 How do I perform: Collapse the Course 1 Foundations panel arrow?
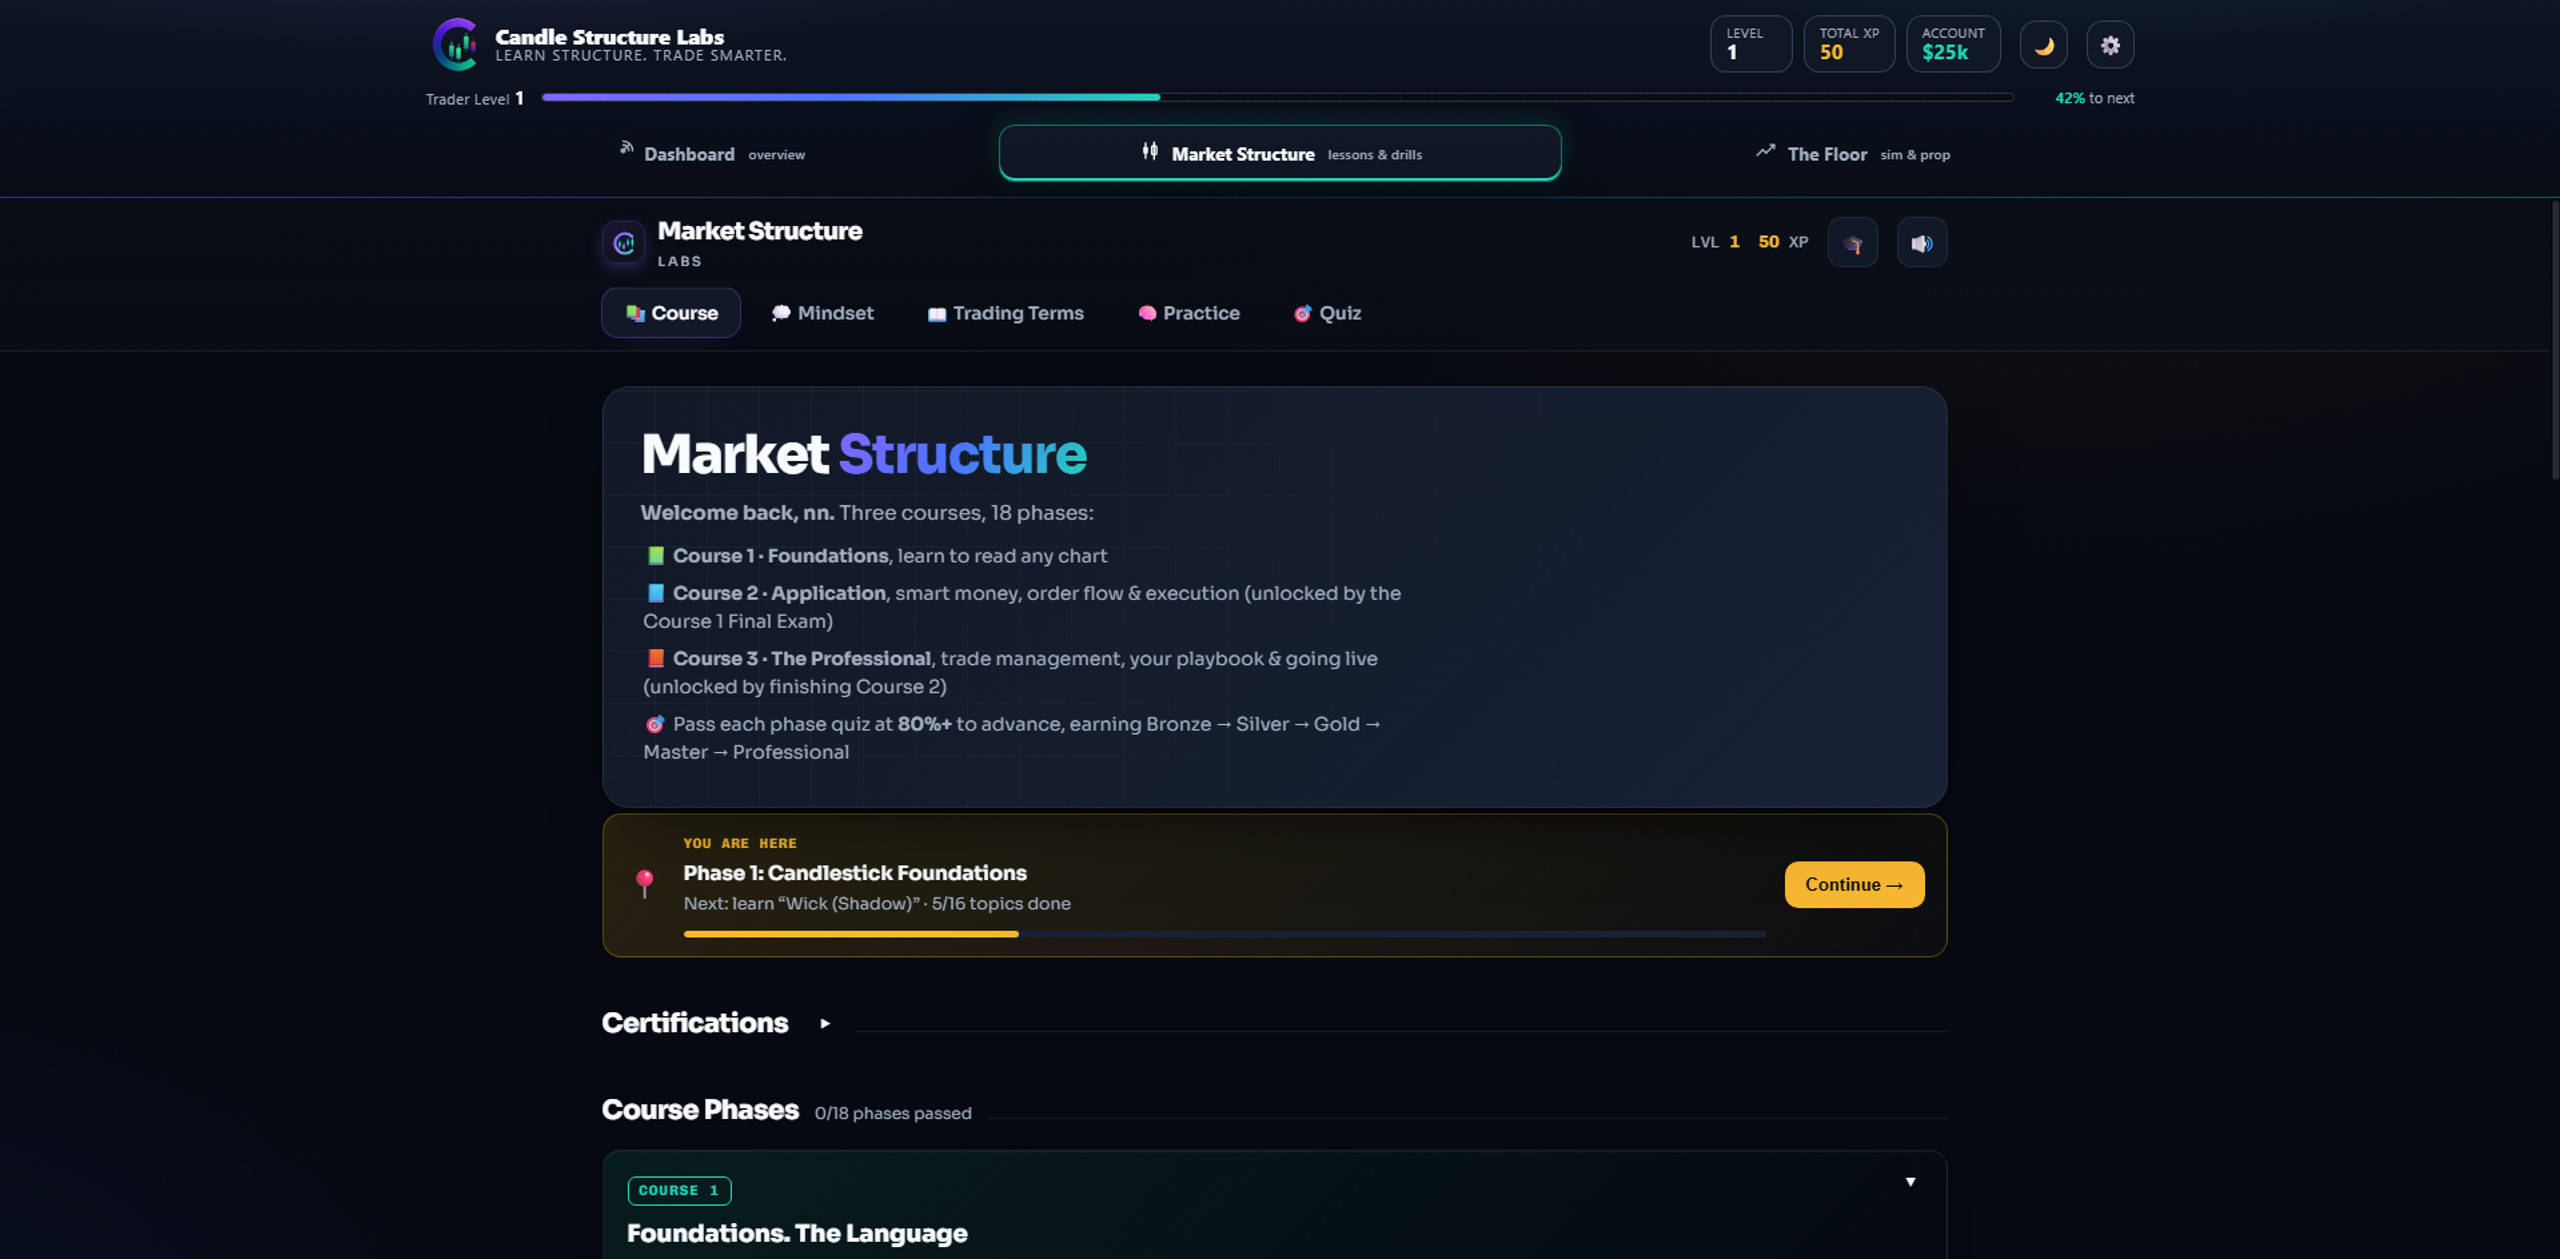coord(1910,1182)
